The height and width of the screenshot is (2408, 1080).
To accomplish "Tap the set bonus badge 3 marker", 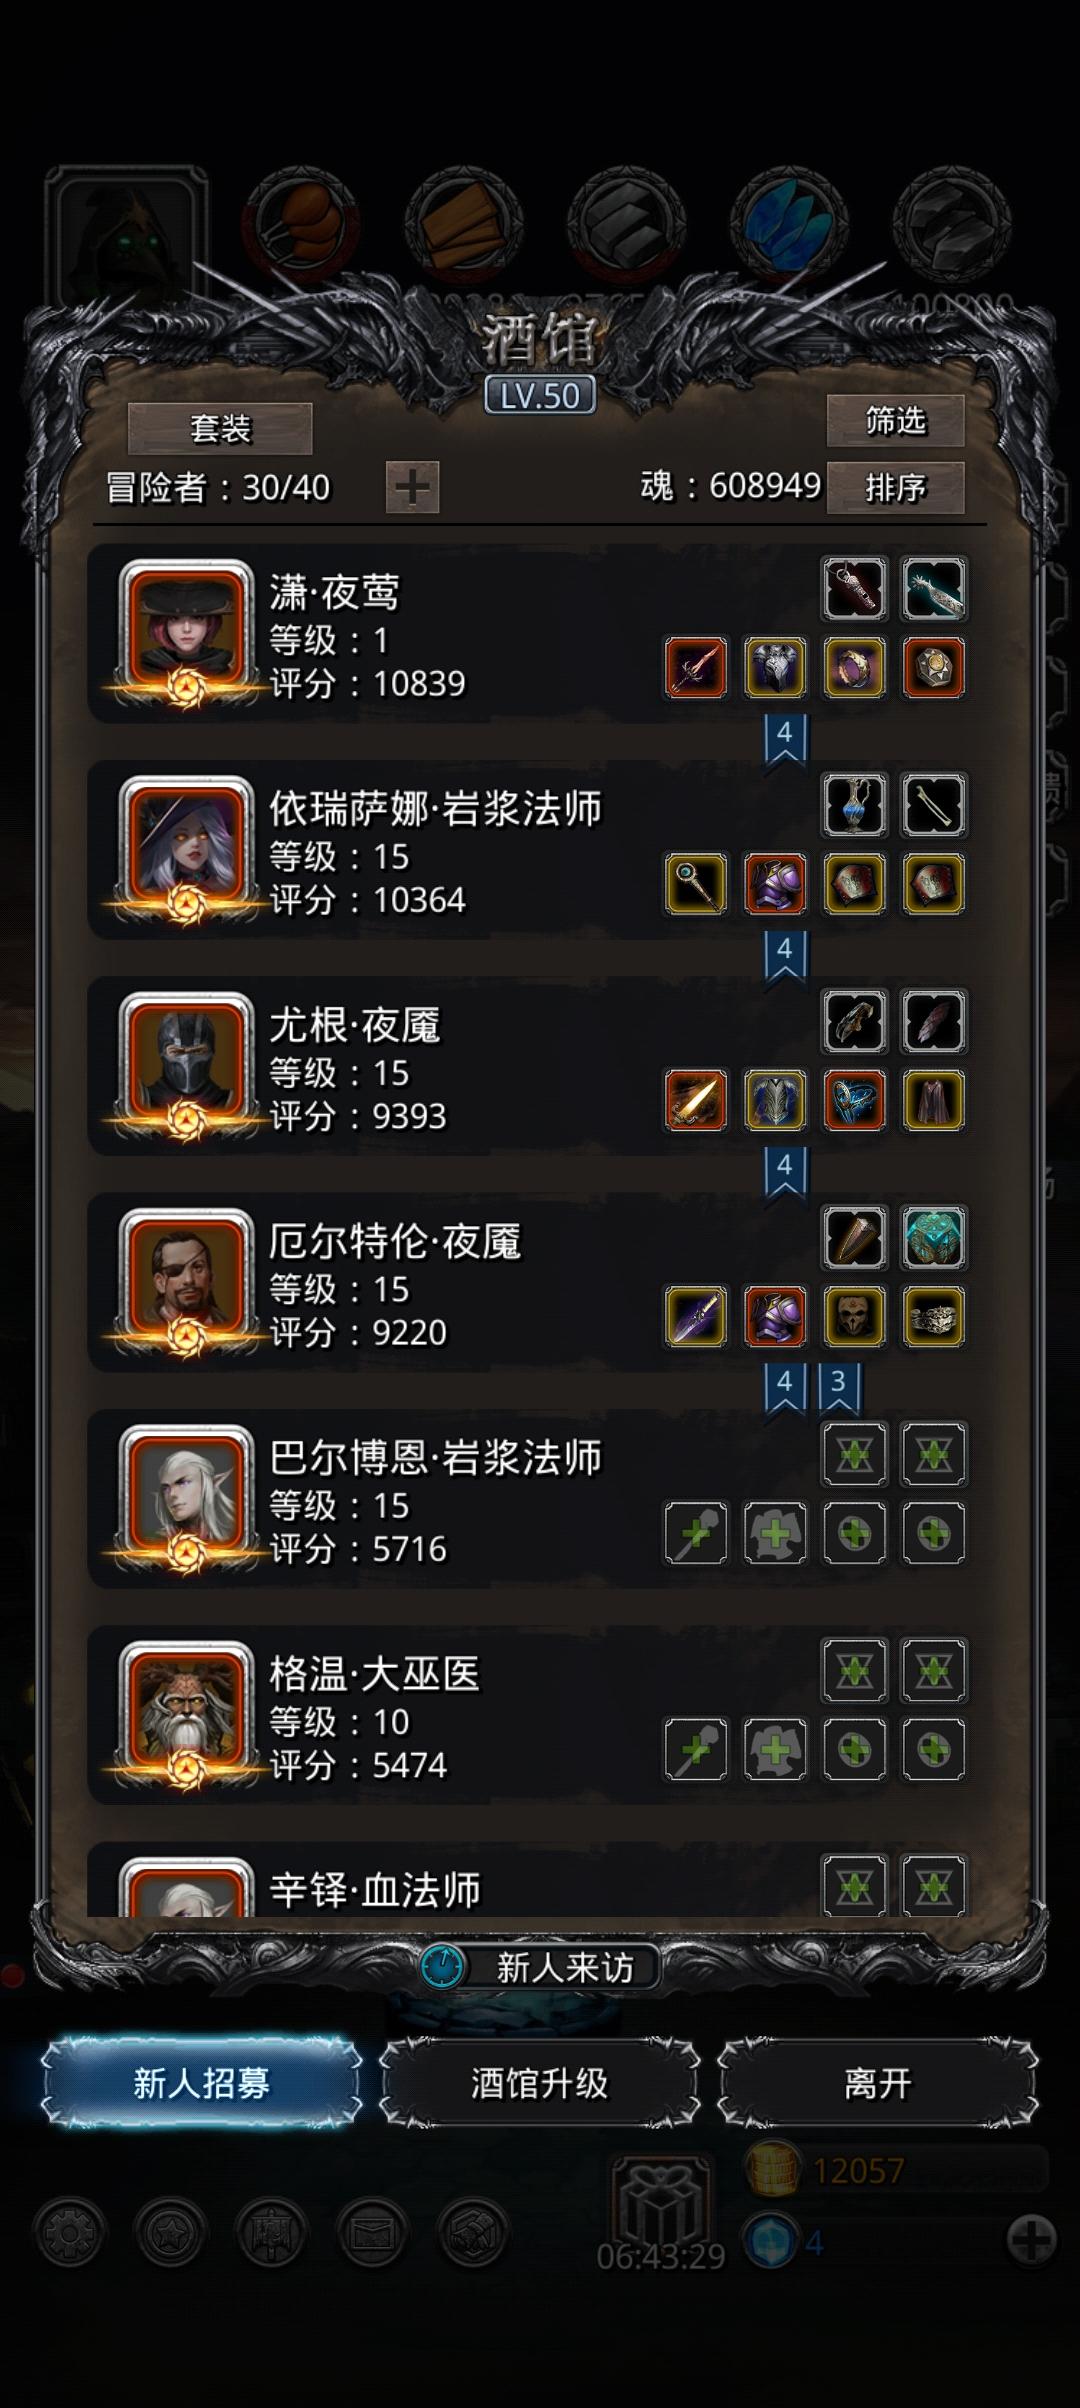I will 838,1387.
